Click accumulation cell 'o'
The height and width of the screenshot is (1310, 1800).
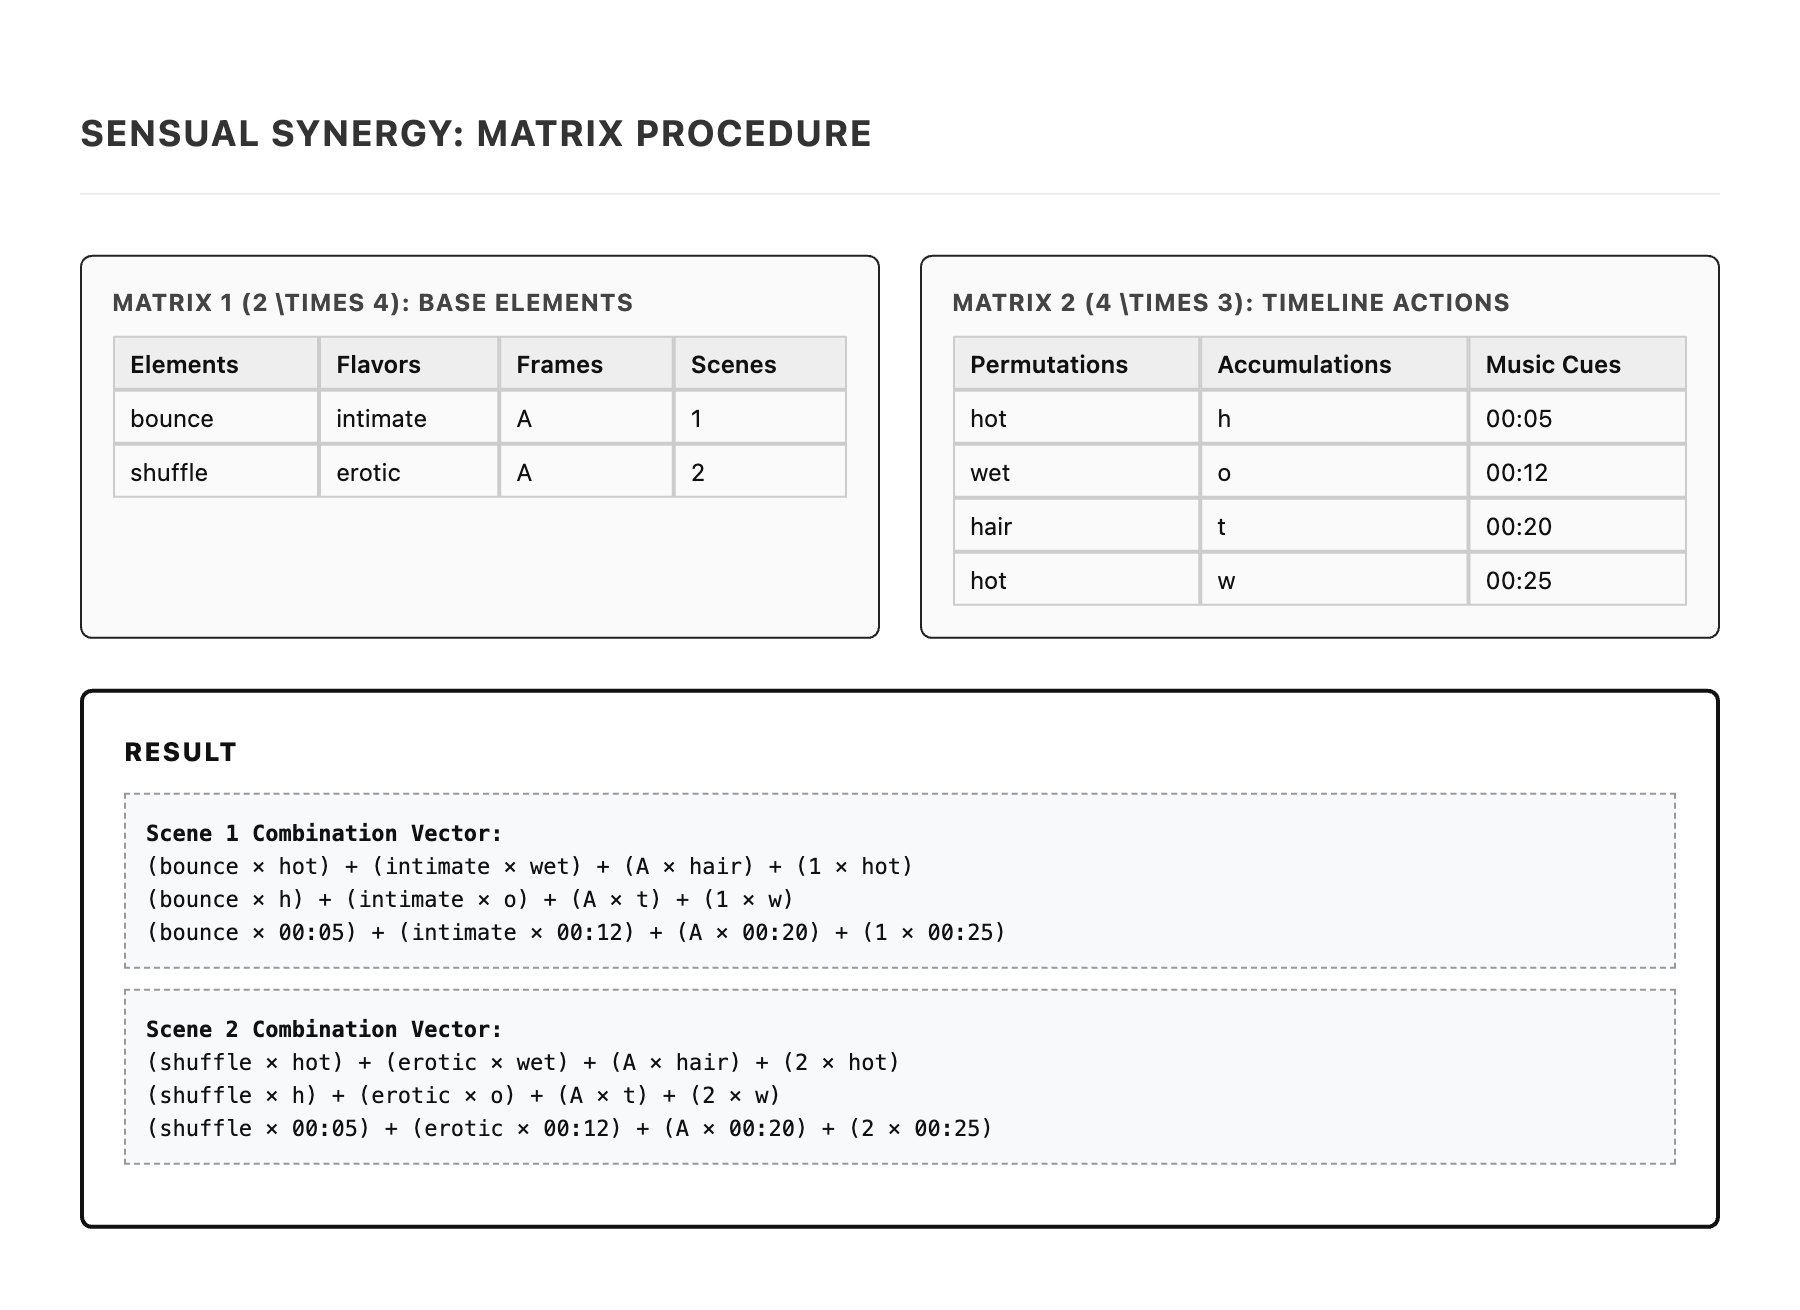[1334, 472]
